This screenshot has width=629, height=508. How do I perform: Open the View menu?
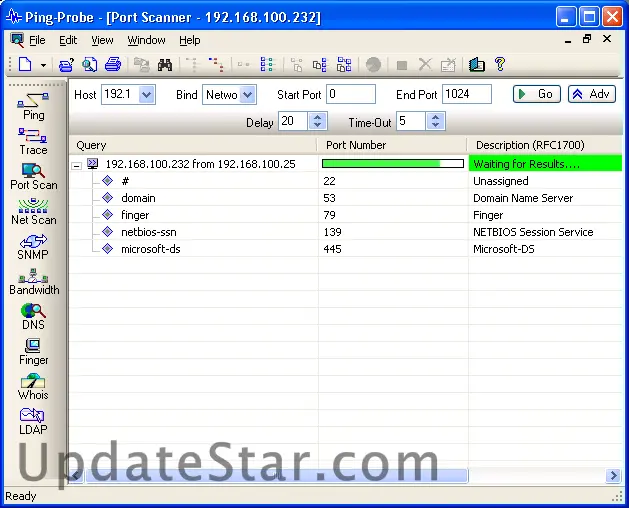coord(102,41)
